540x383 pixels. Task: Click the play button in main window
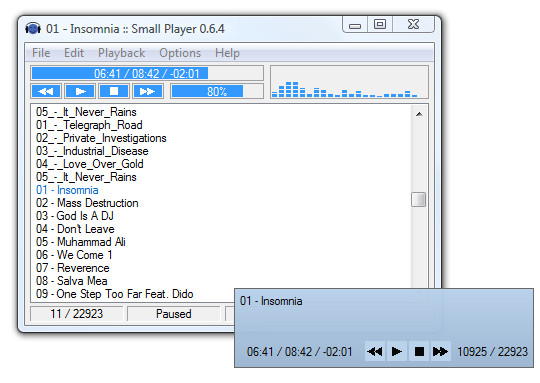click(80, 91)
